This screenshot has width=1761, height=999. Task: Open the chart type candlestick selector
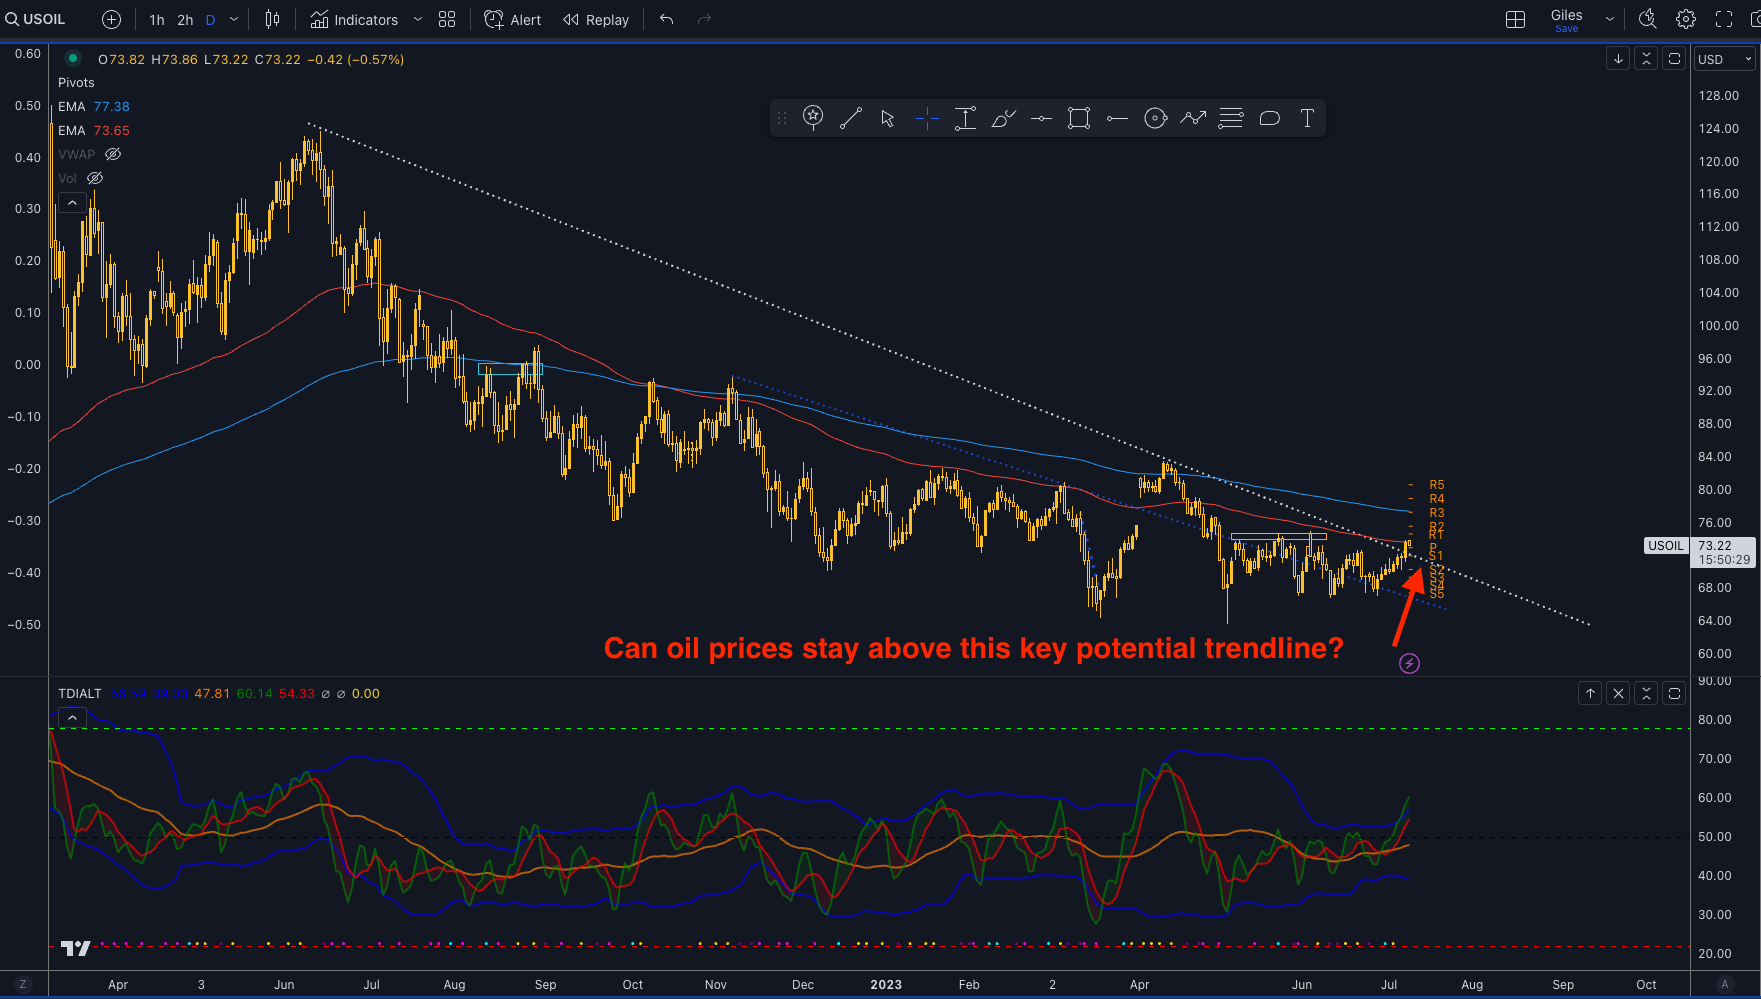coord(273,20)
